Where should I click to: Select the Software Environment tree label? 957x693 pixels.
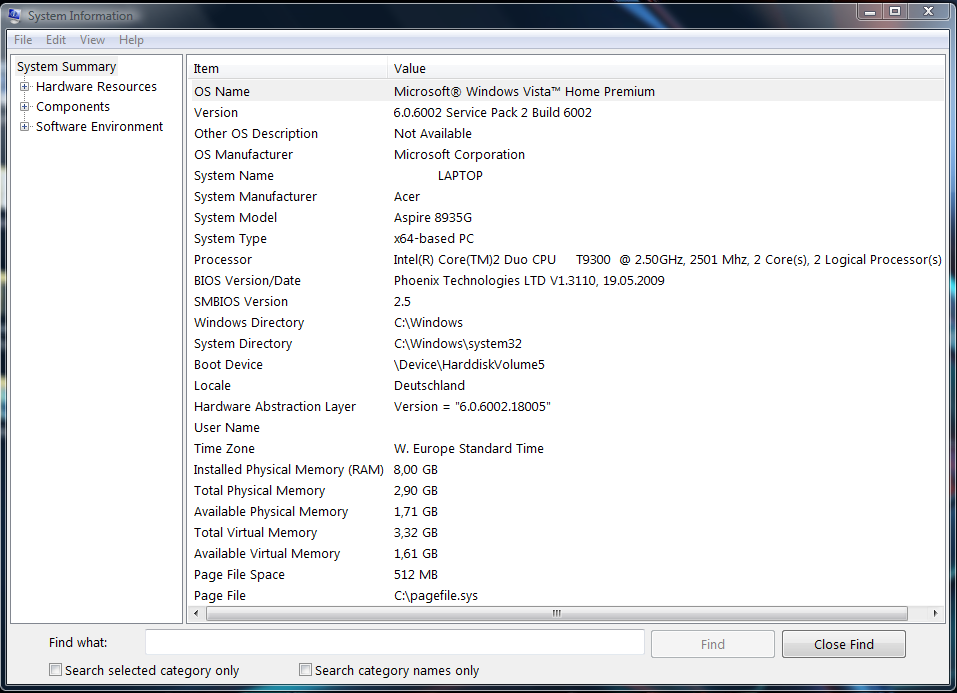click(99, 126)
